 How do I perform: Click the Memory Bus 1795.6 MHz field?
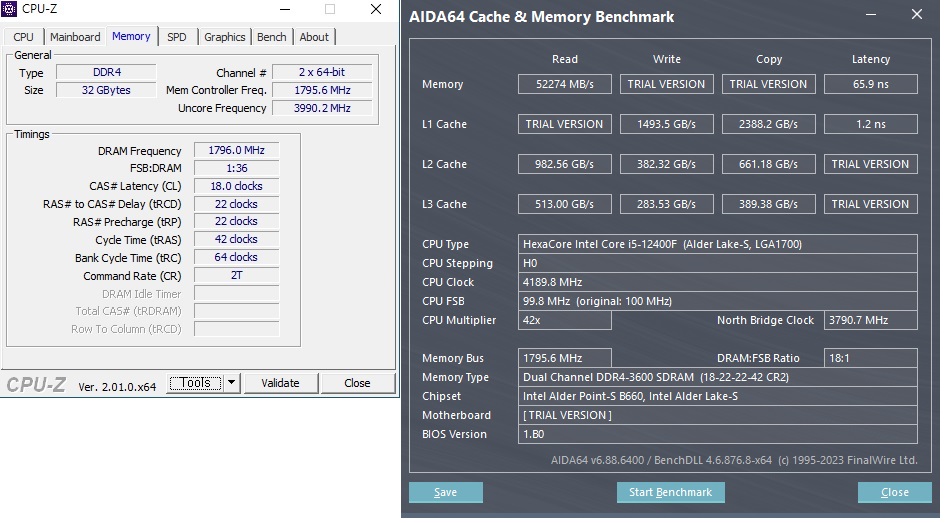click(x=565, y=358)
